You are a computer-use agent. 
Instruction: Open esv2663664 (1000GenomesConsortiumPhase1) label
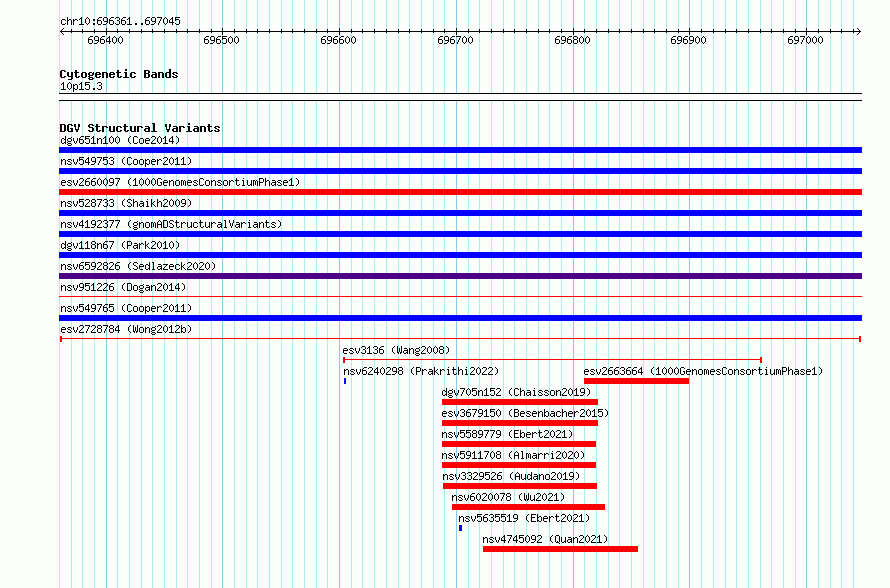(x=703, y=371)
